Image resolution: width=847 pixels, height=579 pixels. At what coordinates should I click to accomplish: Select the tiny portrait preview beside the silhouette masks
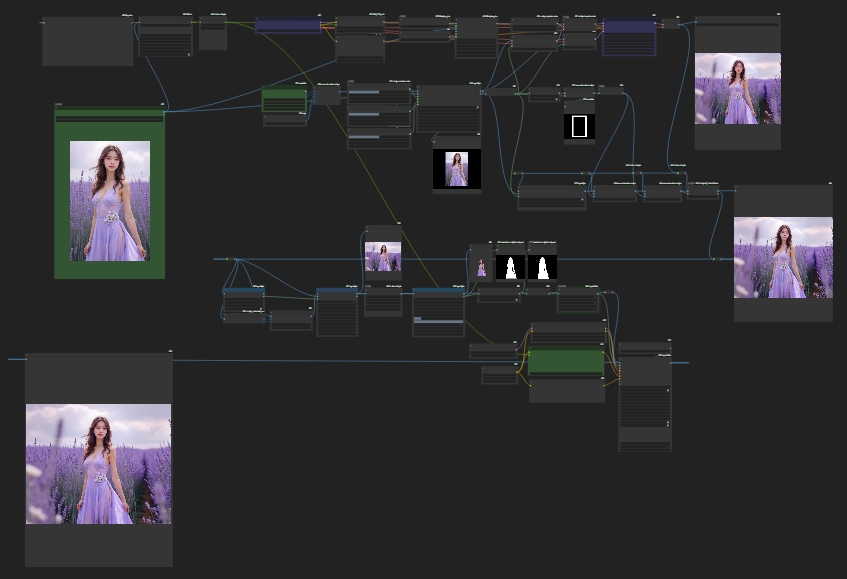coord(481,267)
